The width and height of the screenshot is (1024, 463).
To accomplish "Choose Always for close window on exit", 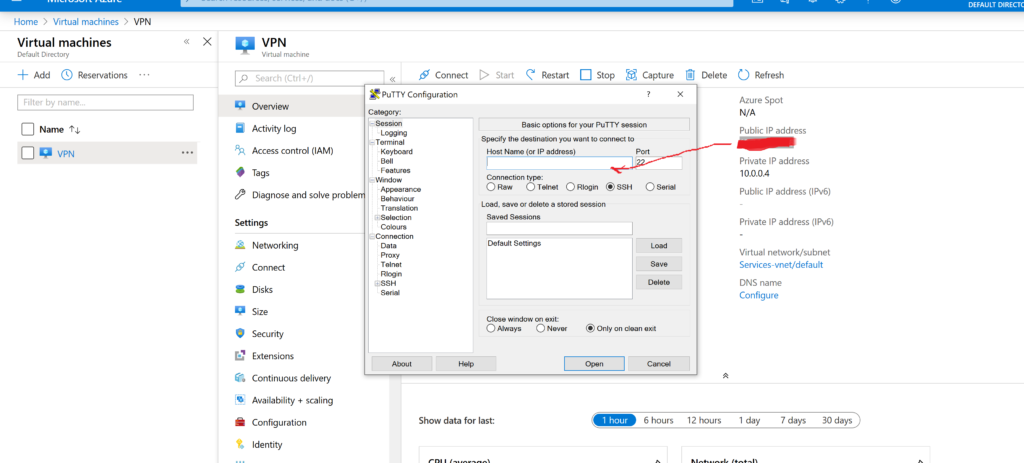I will coord(491,328).
